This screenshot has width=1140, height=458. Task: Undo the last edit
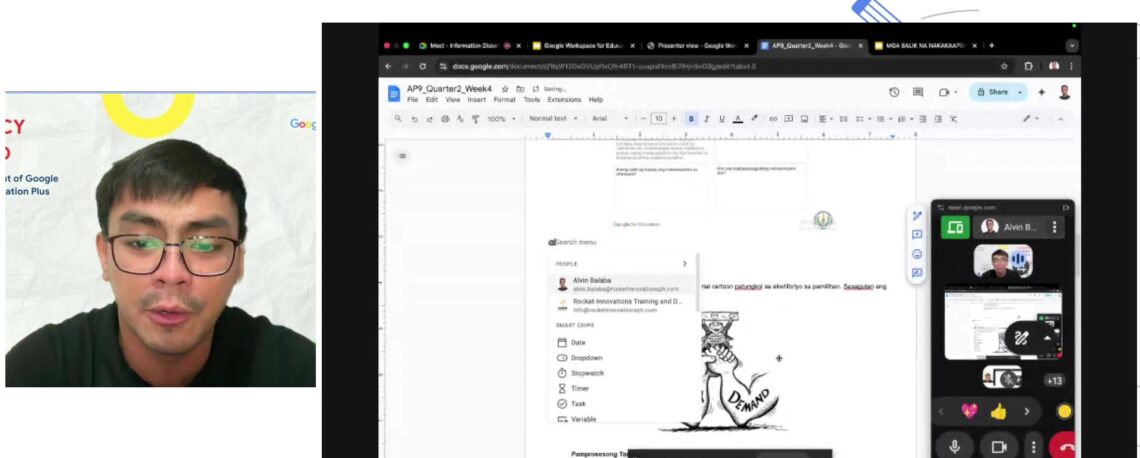pyautogui.click(x=414, y=118)
